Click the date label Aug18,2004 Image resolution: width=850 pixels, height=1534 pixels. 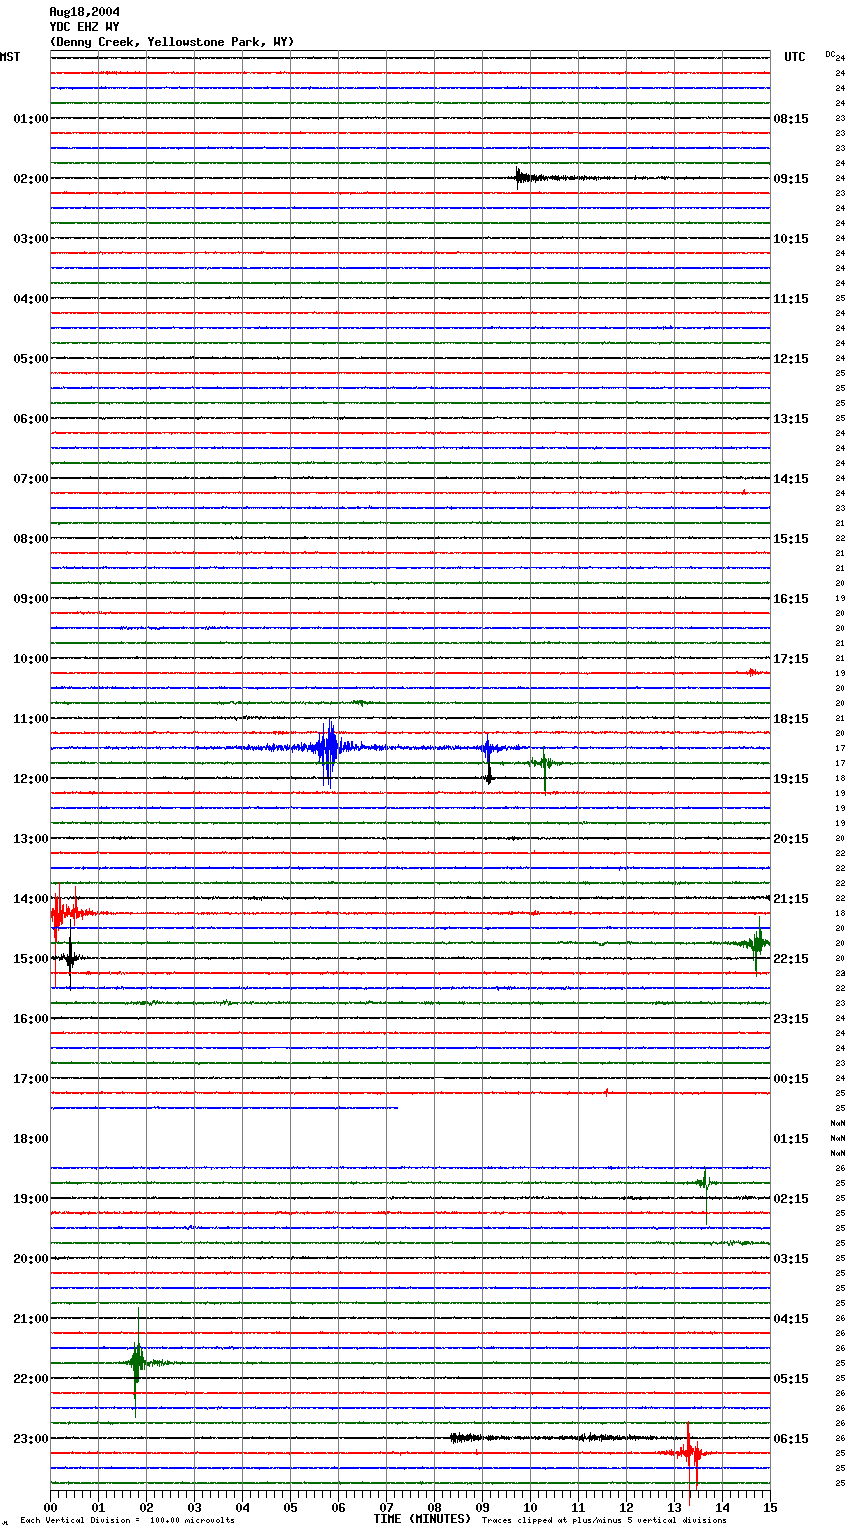pos(84,12)
